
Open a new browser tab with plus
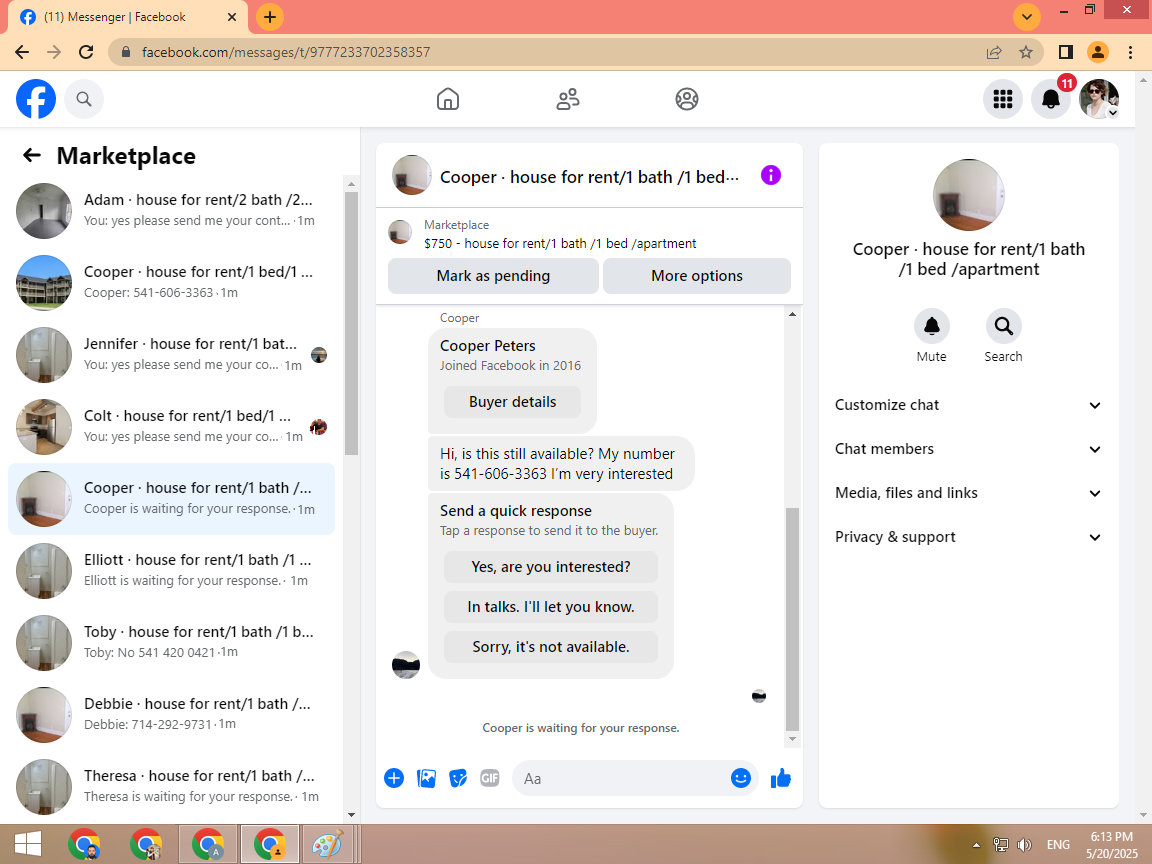click(x=270, y=17)
